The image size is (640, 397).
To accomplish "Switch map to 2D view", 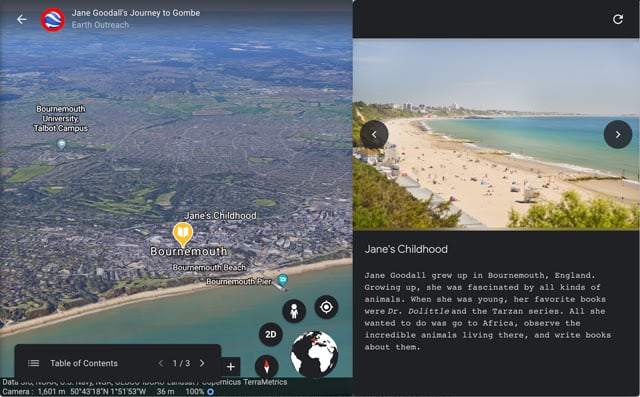I will (271, 334).
